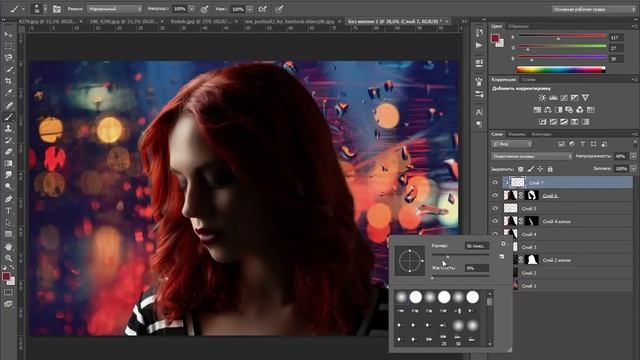640x360 pixels.
Task: Switch to the Стили (Styles) tab
Action: pyautogui.click(x=528, y=80)
